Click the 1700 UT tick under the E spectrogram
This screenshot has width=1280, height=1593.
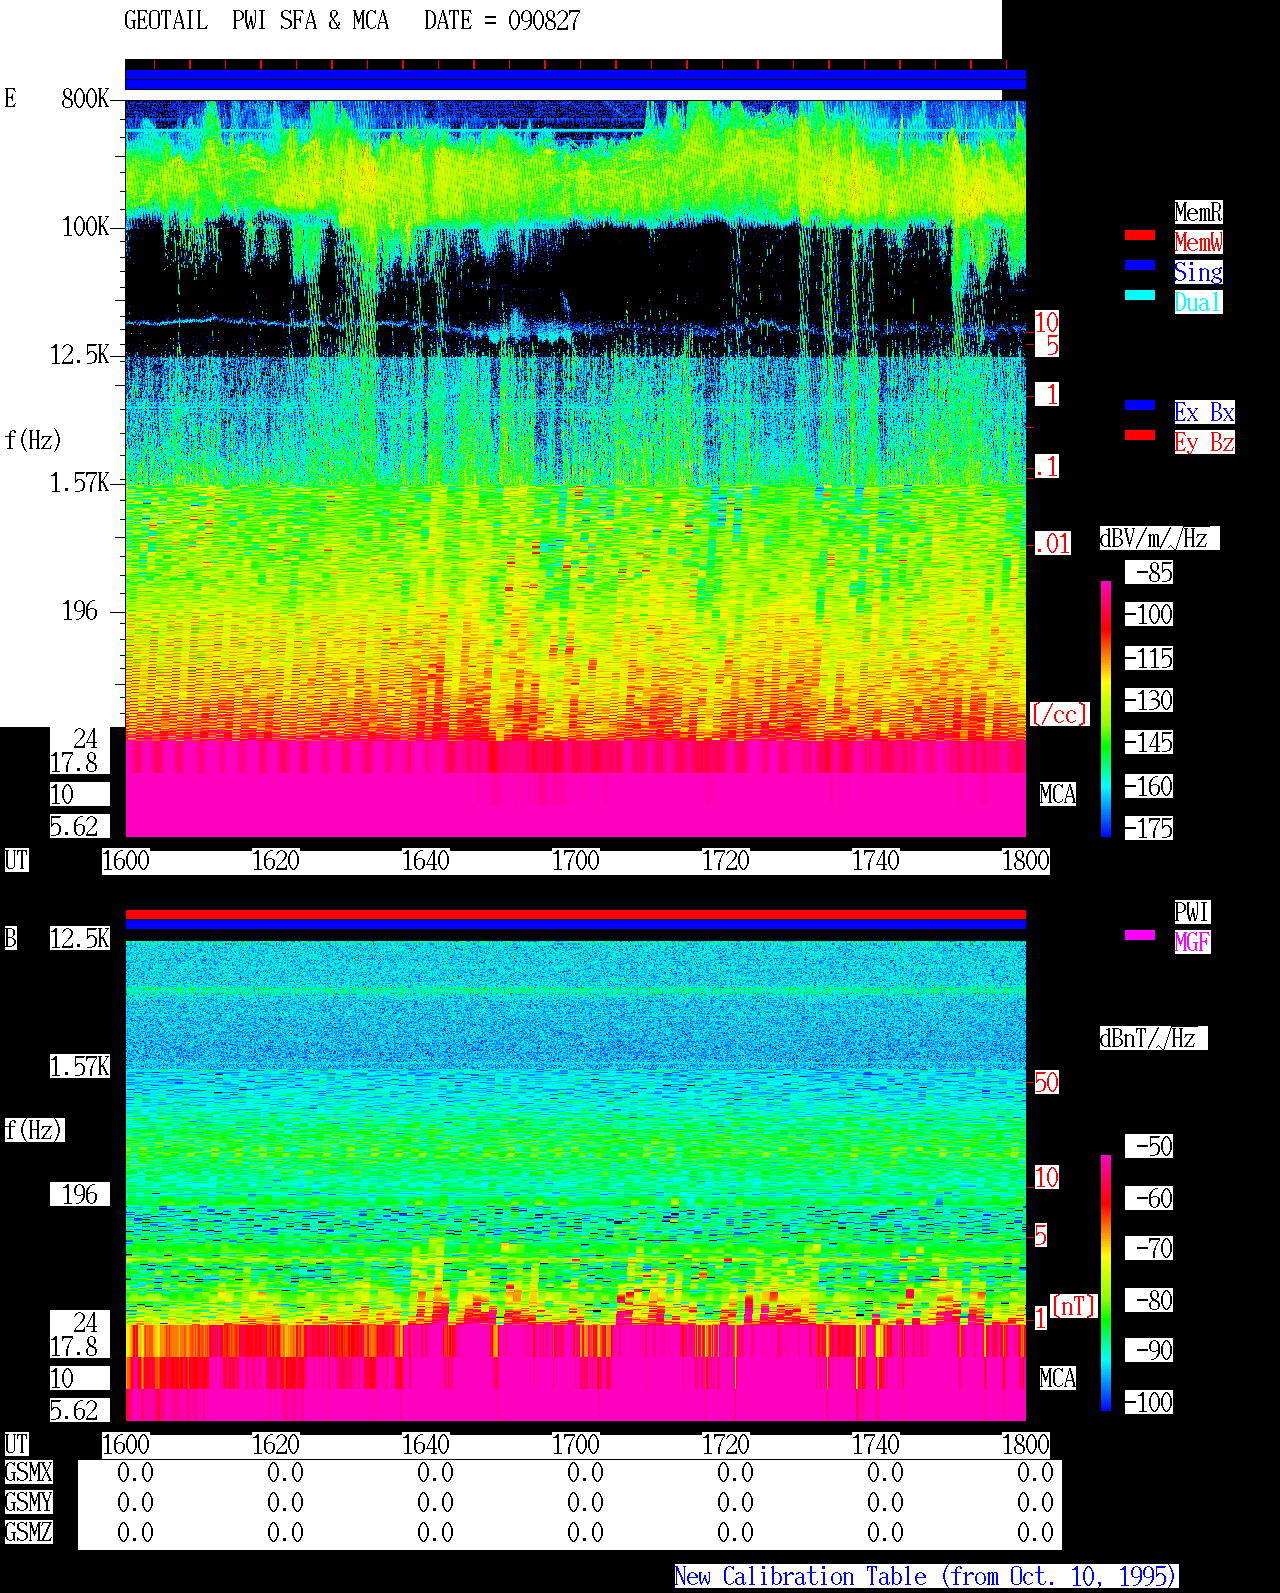coord(576,861)
